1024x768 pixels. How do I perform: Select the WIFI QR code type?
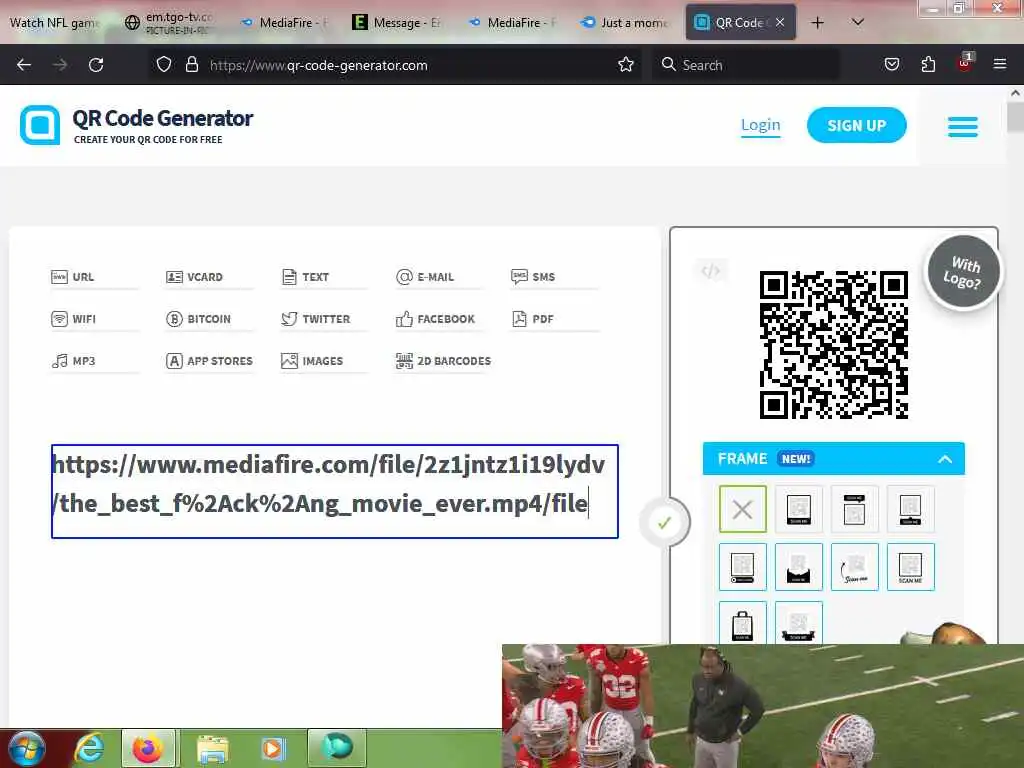tap(73, 319)
